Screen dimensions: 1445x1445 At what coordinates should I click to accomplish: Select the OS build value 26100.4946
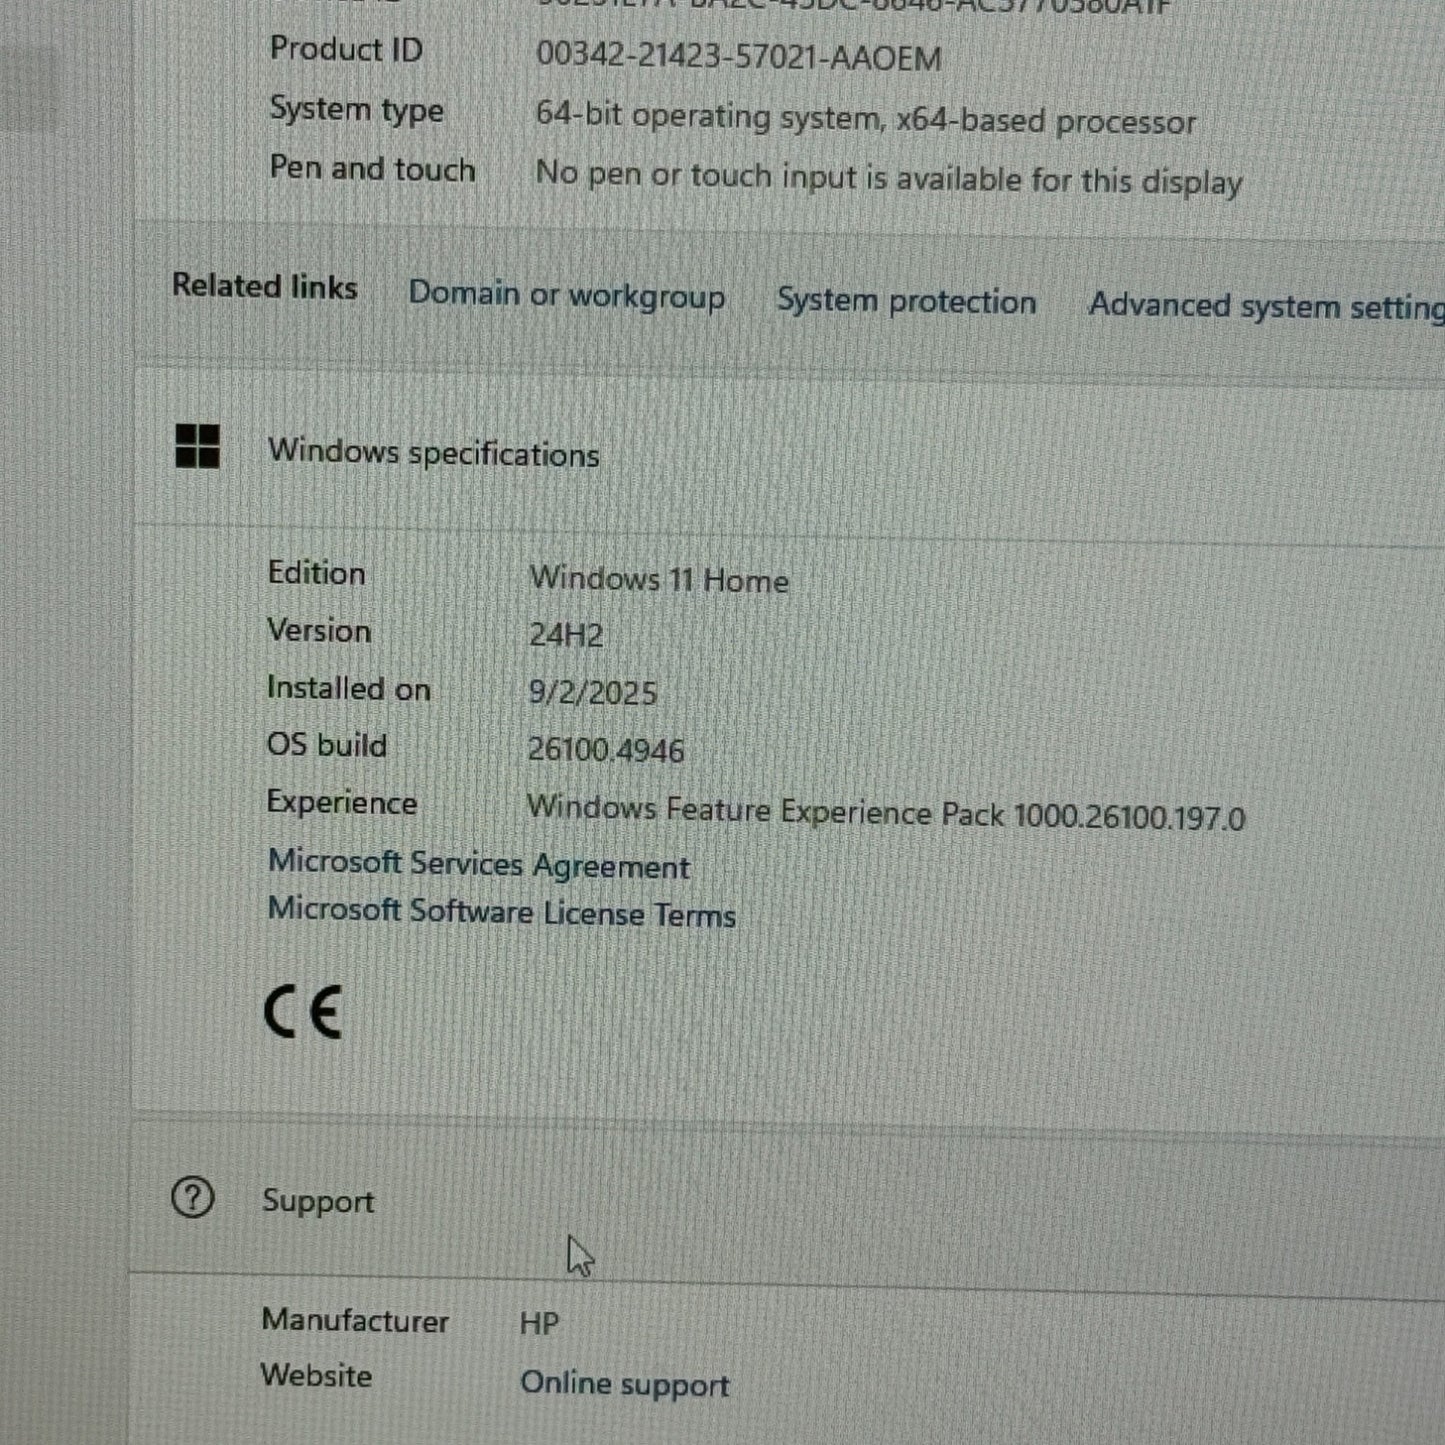(x=606, y=749)
